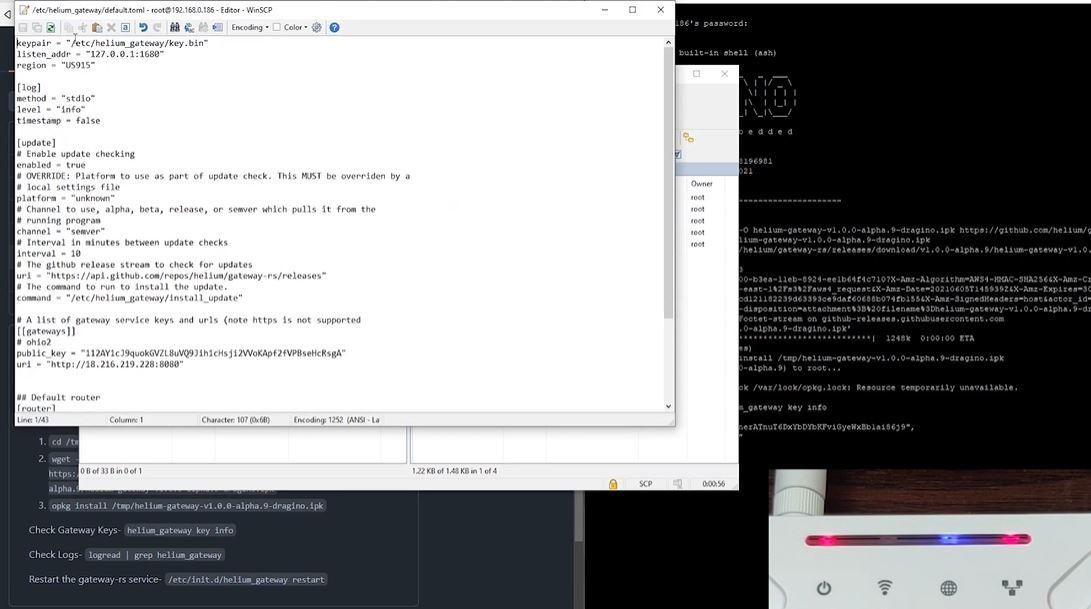Reload the file with the green Reload icon
The image size is (1091, 609).
51,27
